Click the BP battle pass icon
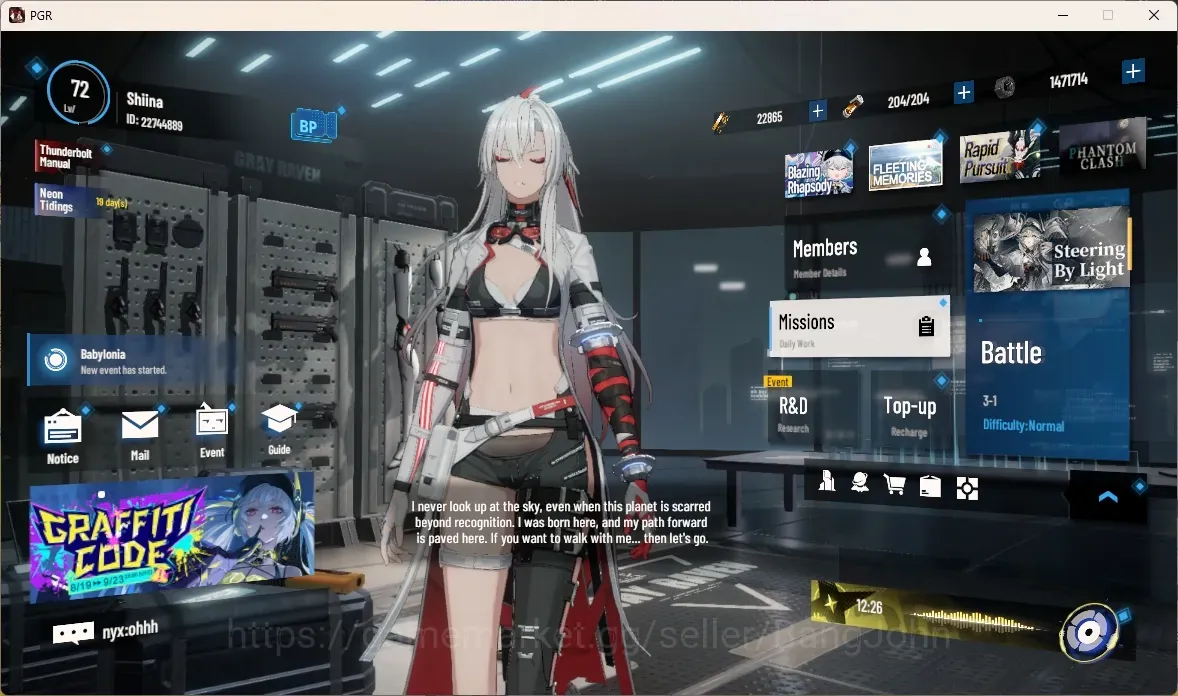This screenshot has width=1178, height=696. point(313,126)
